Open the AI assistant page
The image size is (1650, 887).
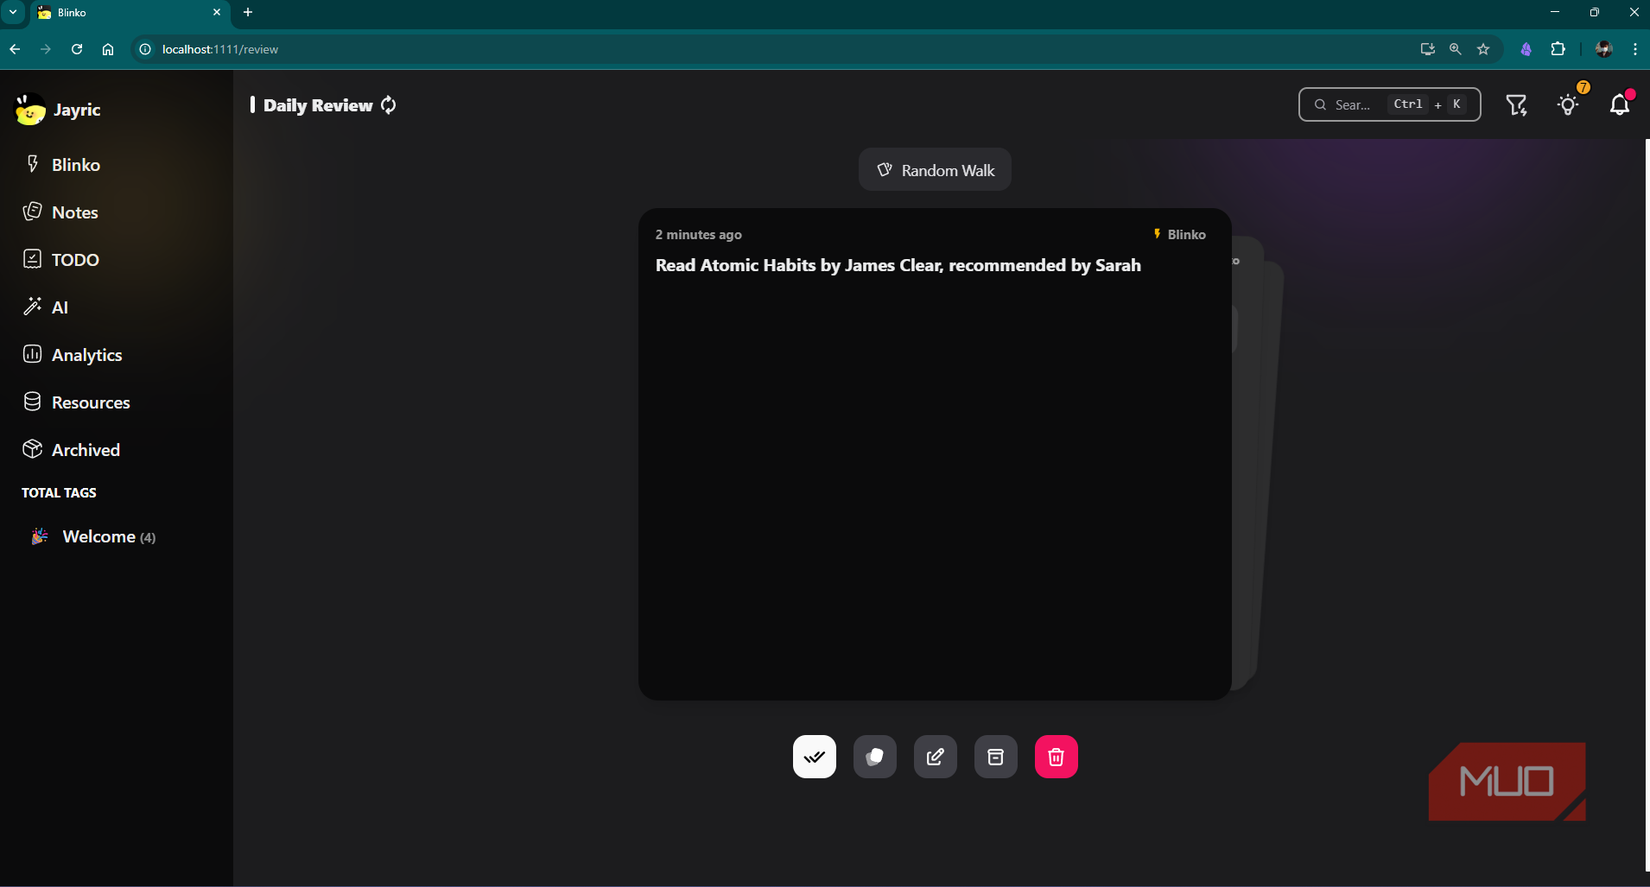[x=59, y=307]
